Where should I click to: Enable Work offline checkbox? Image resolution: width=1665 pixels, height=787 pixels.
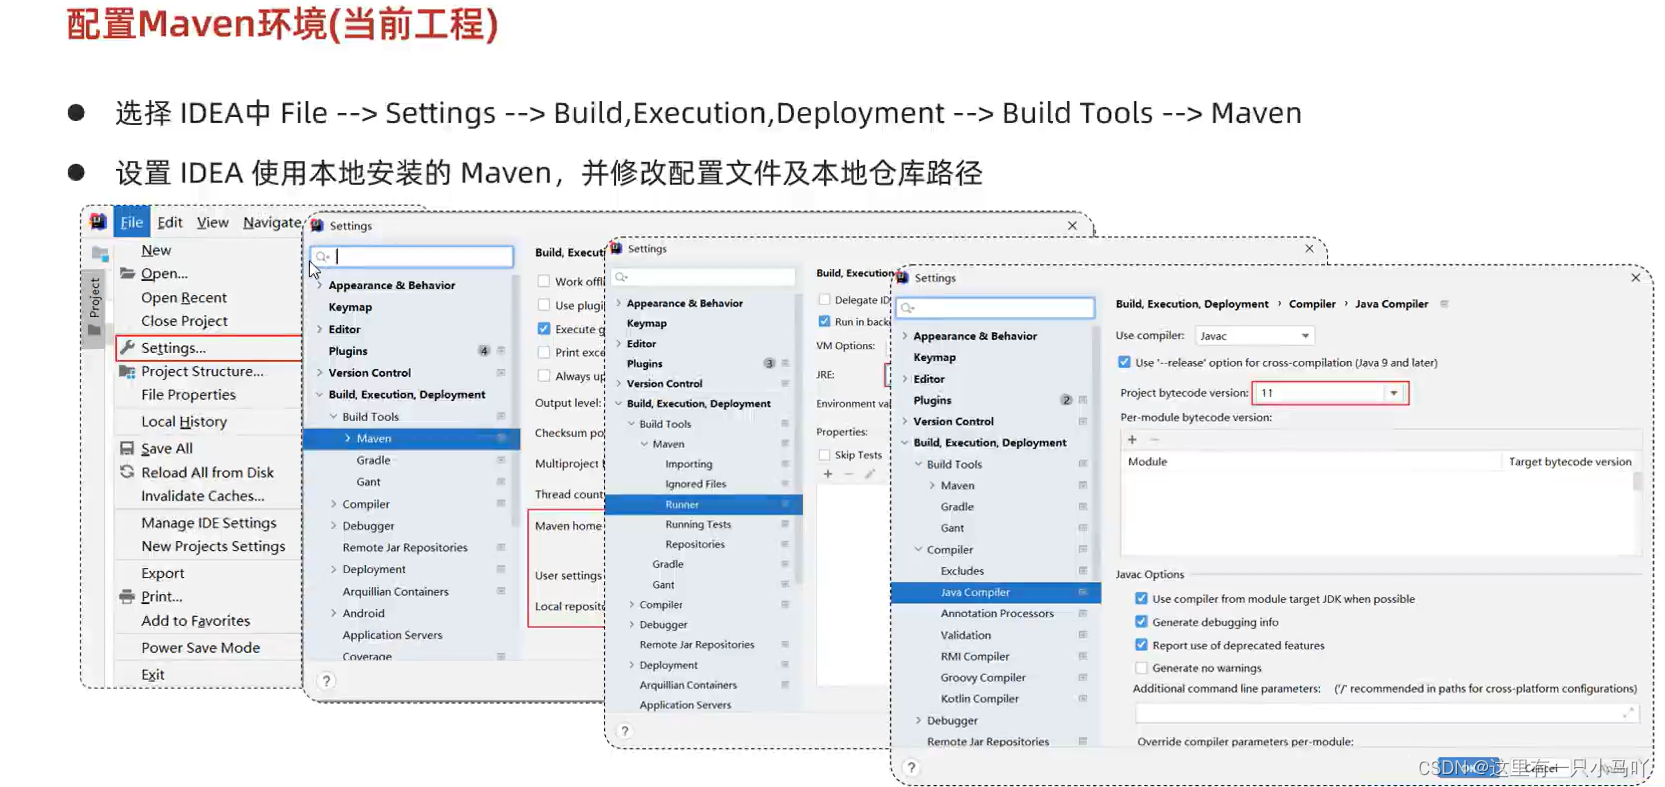click(x=544, y=281)
